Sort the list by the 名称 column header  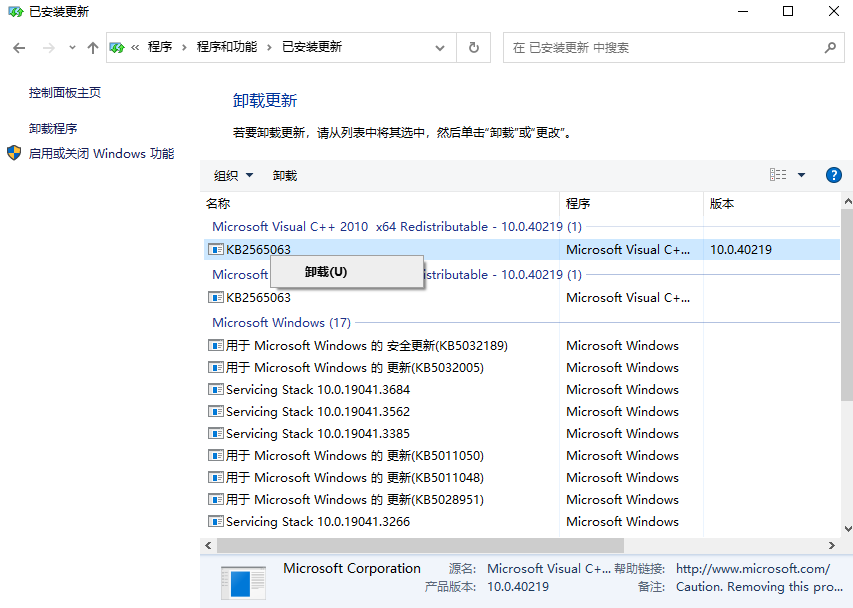point(380,203)
